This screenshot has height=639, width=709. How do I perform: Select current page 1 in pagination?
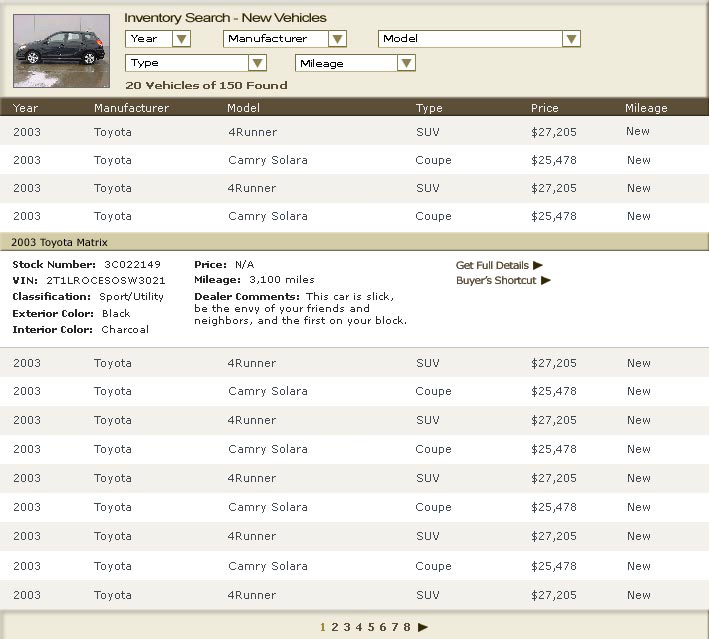click(323, 627)
